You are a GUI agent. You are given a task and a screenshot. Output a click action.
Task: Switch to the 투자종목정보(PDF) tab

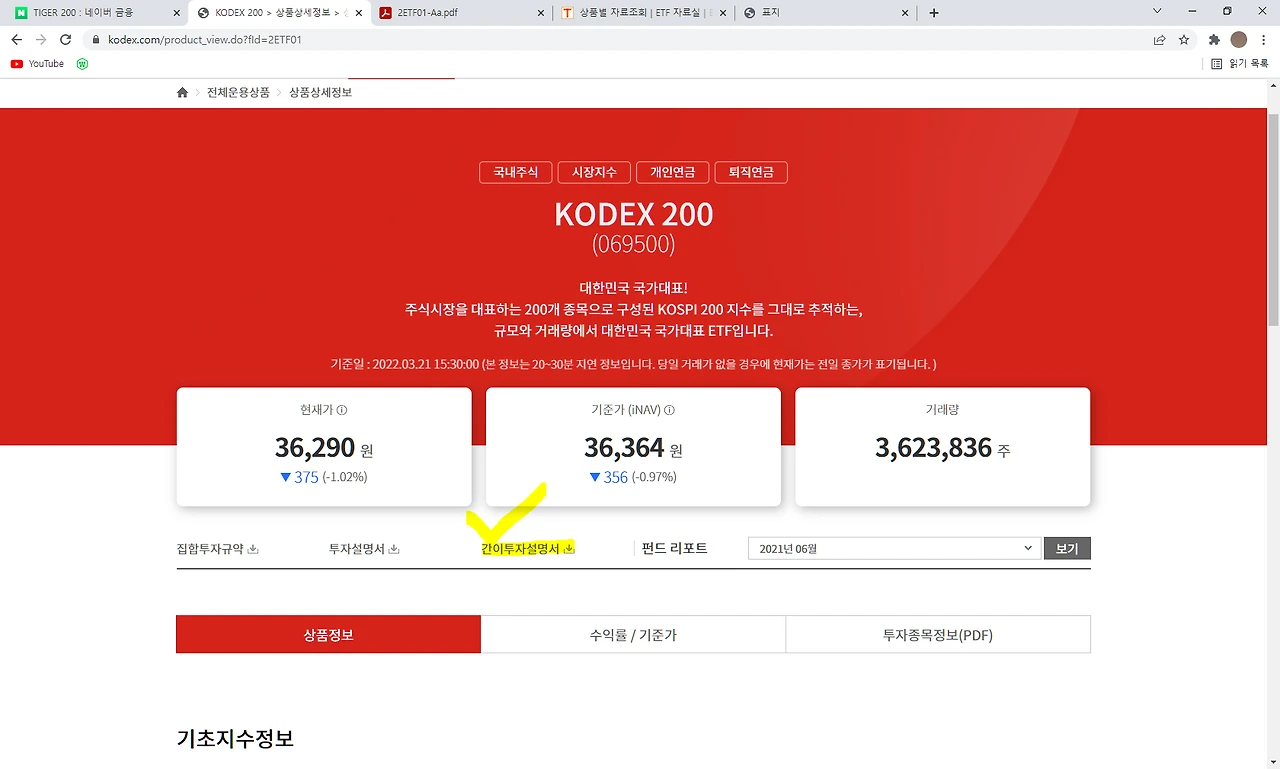tap(938, 634)
